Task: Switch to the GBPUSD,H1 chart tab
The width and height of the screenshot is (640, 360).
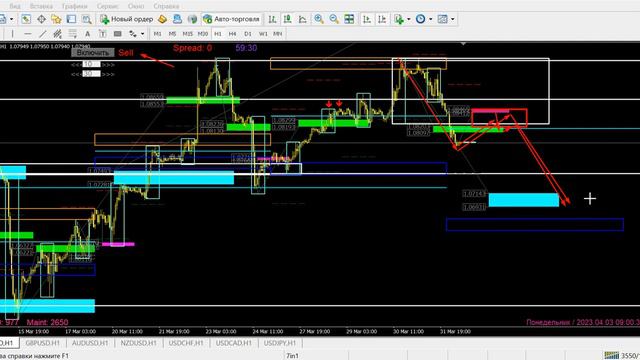Action: click(x=42, y=343)
